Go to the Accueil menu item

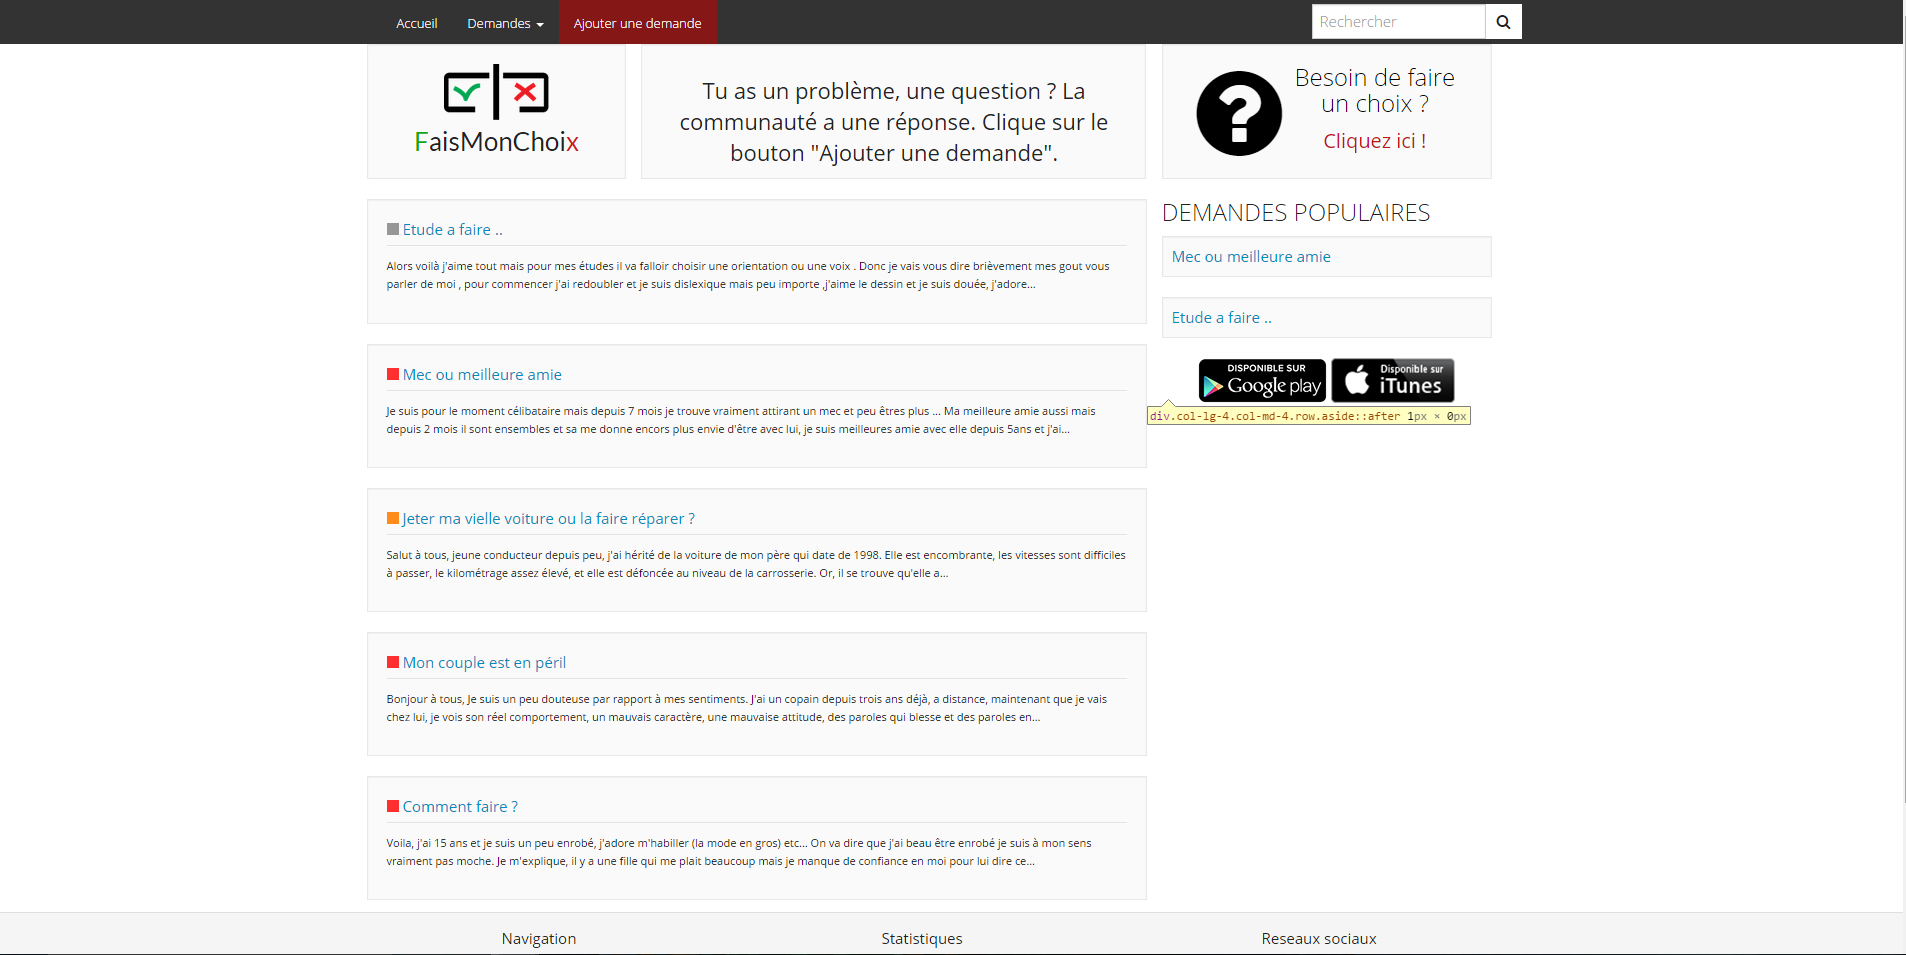pos(416,23)
